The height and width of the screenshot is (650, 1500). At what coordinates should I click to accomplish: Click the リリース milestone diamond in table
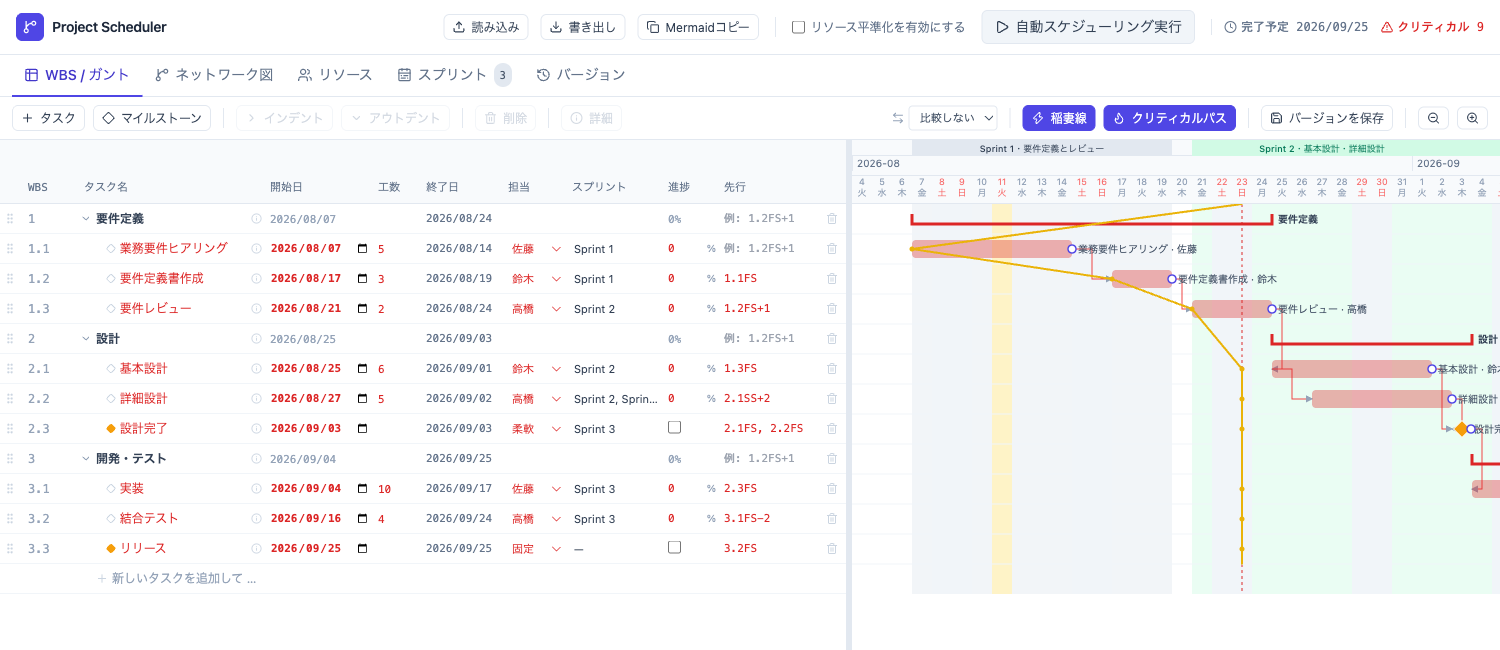point(111,548)
